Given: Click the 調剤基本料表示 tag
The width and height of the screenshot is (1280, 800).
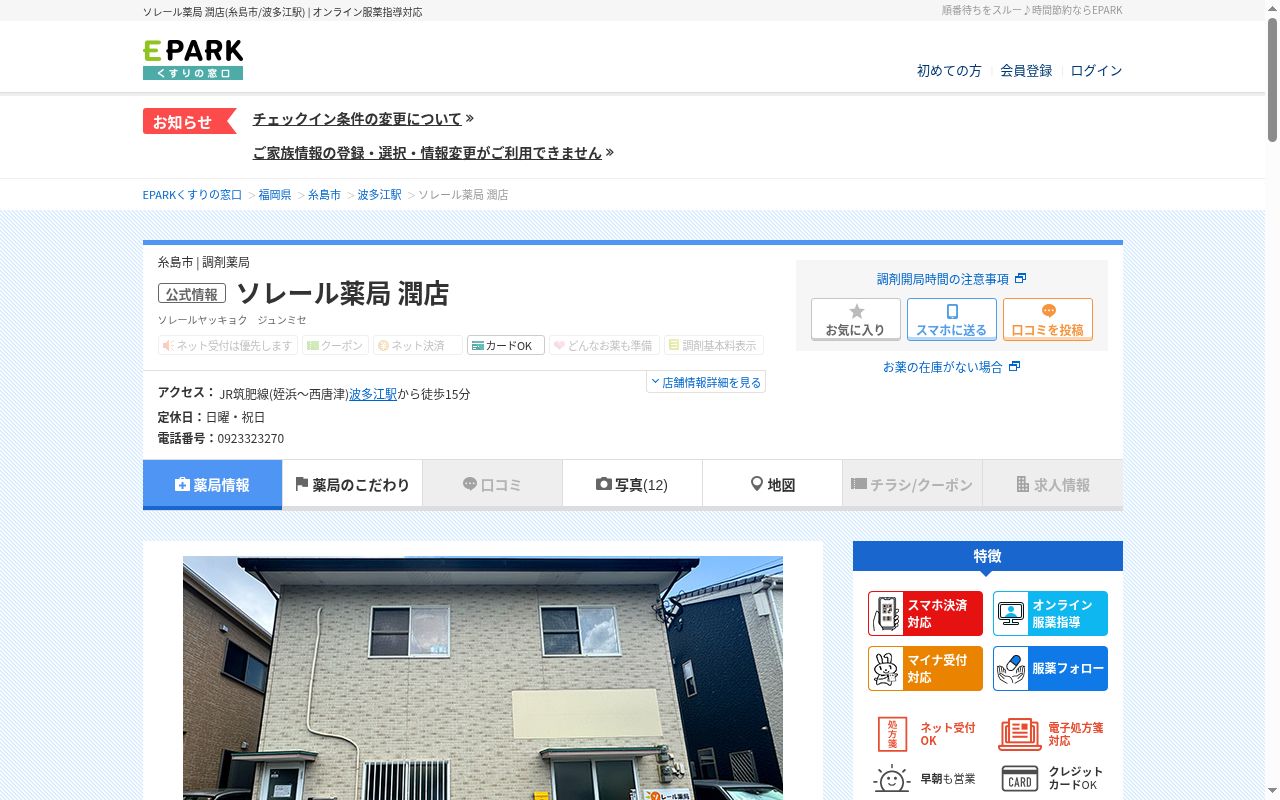Looking at the screenshot, I should 714,345.
